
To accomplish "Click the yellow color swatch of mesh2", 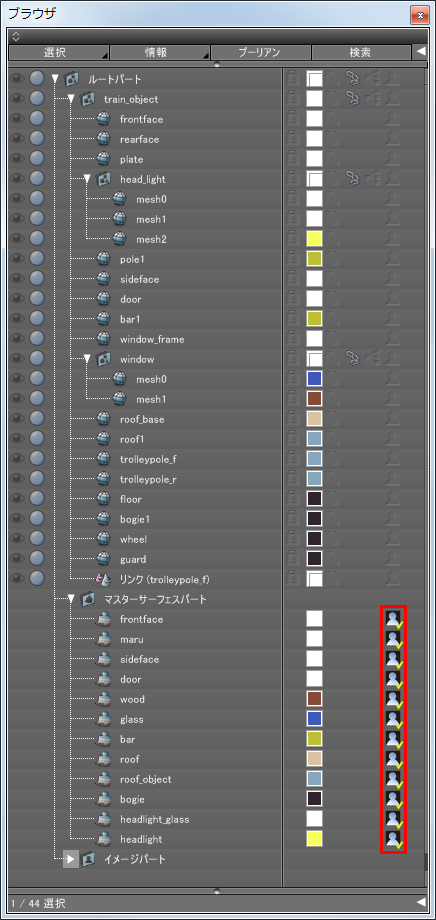I will pyautogui.click(x=315, y=239).
